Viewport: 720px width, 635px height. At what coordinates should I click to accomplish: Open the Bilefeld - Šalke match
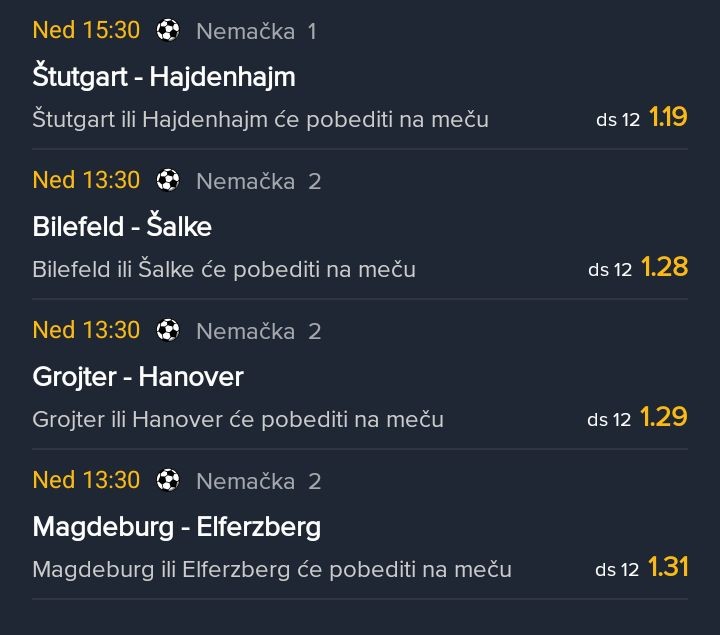point(122,226)
